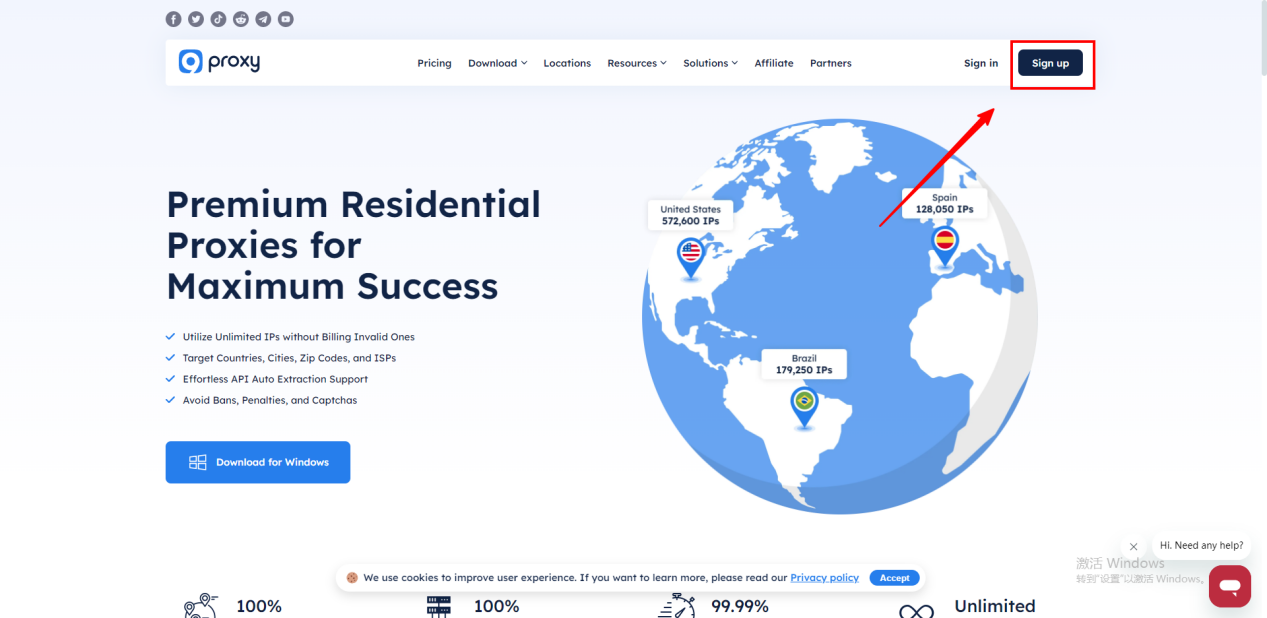This screenshot has height=618, width=1267.
Task: Click the Spain flag map pin
Action: click(944, 247)
